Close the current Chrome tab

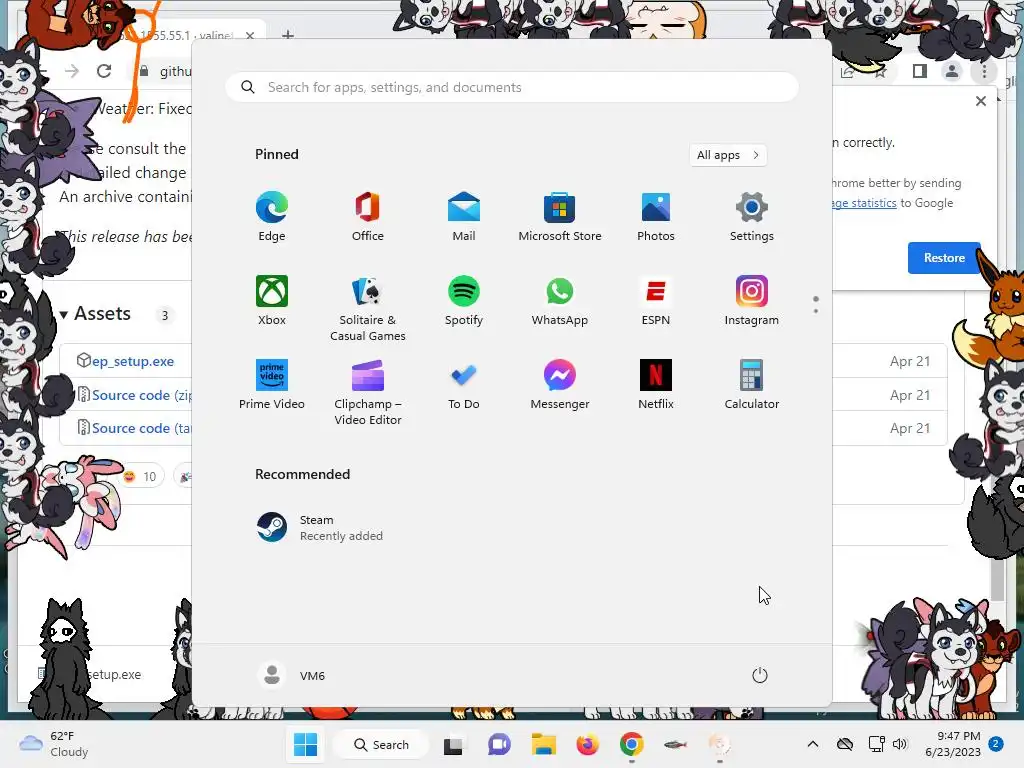(x=250, y=35)
